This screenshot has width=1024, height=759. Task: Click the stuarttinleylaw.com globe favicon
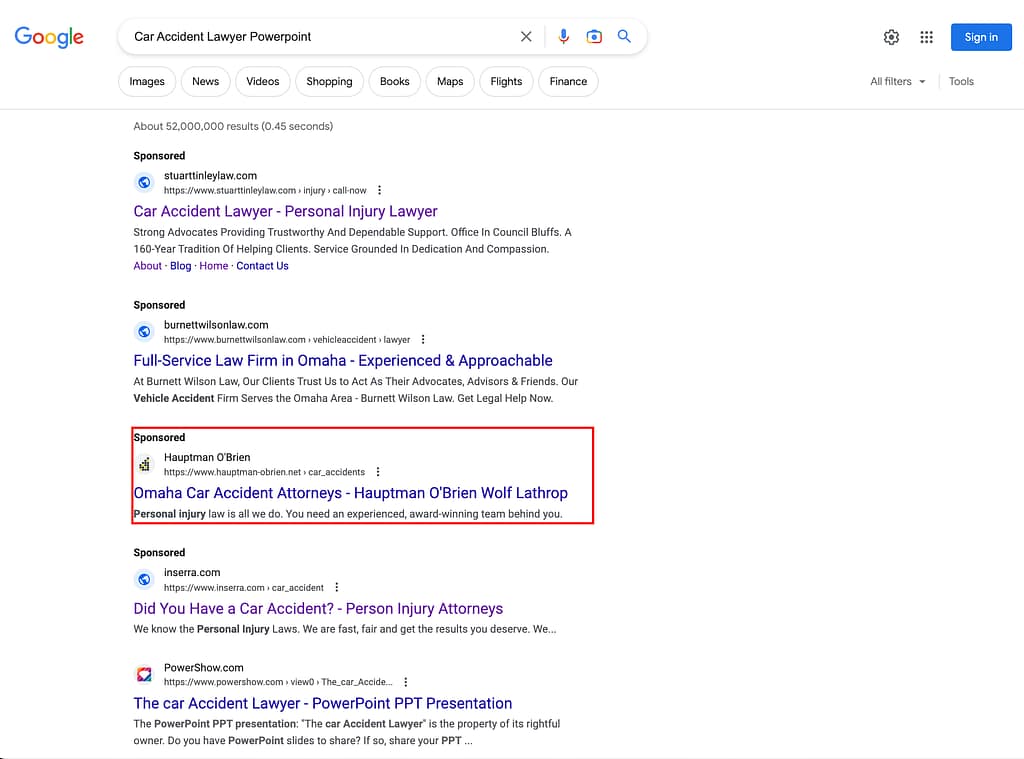pos(144,182)
